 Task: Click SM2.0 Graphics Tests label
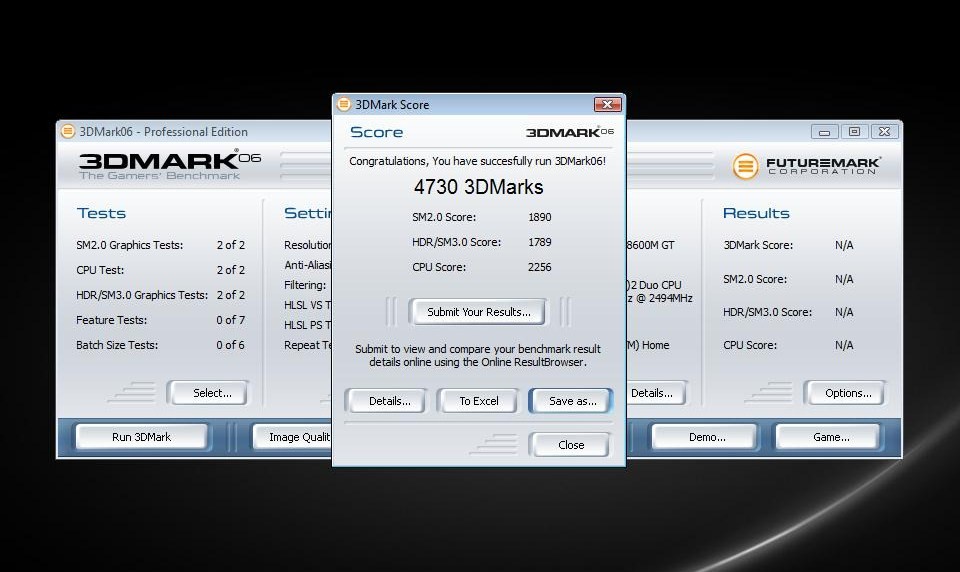coord(130,245)
